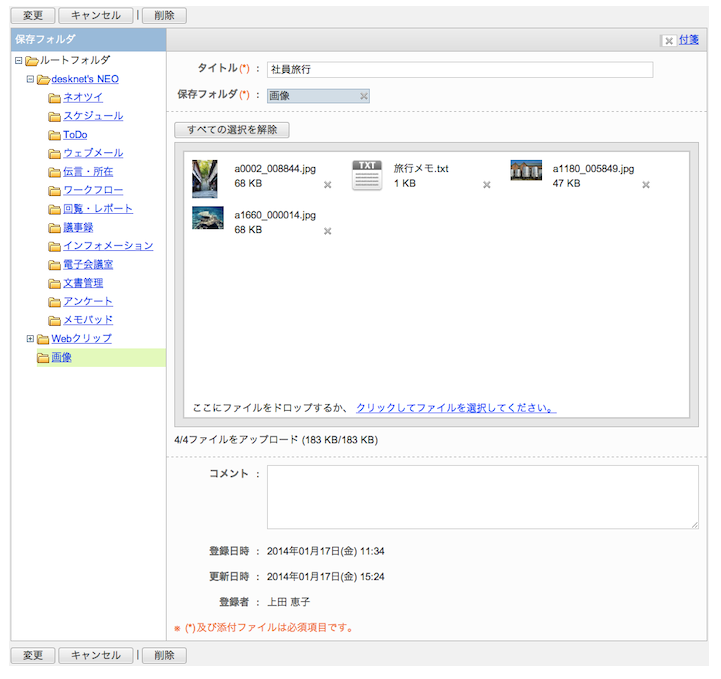Click the file selection link
This screenshot has height=679, width=721.
click(x=456, y=408)
